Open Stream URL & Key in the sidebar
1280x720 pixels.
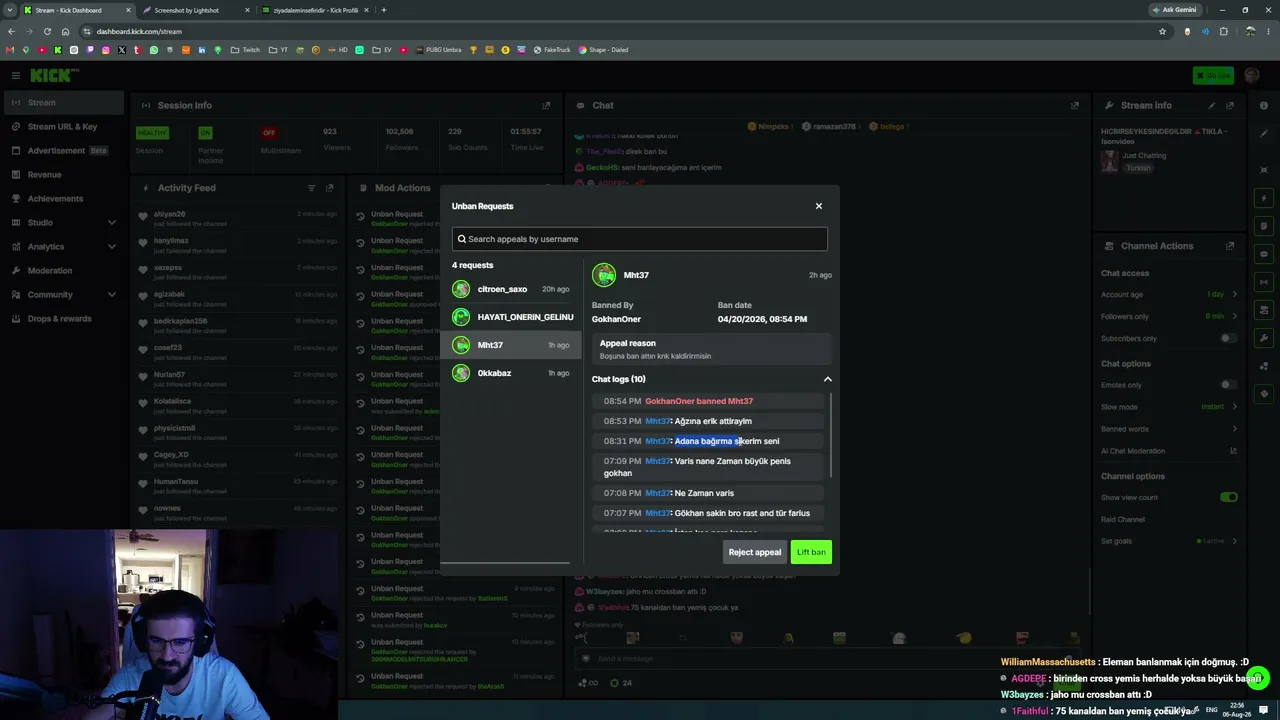[62, 127]
